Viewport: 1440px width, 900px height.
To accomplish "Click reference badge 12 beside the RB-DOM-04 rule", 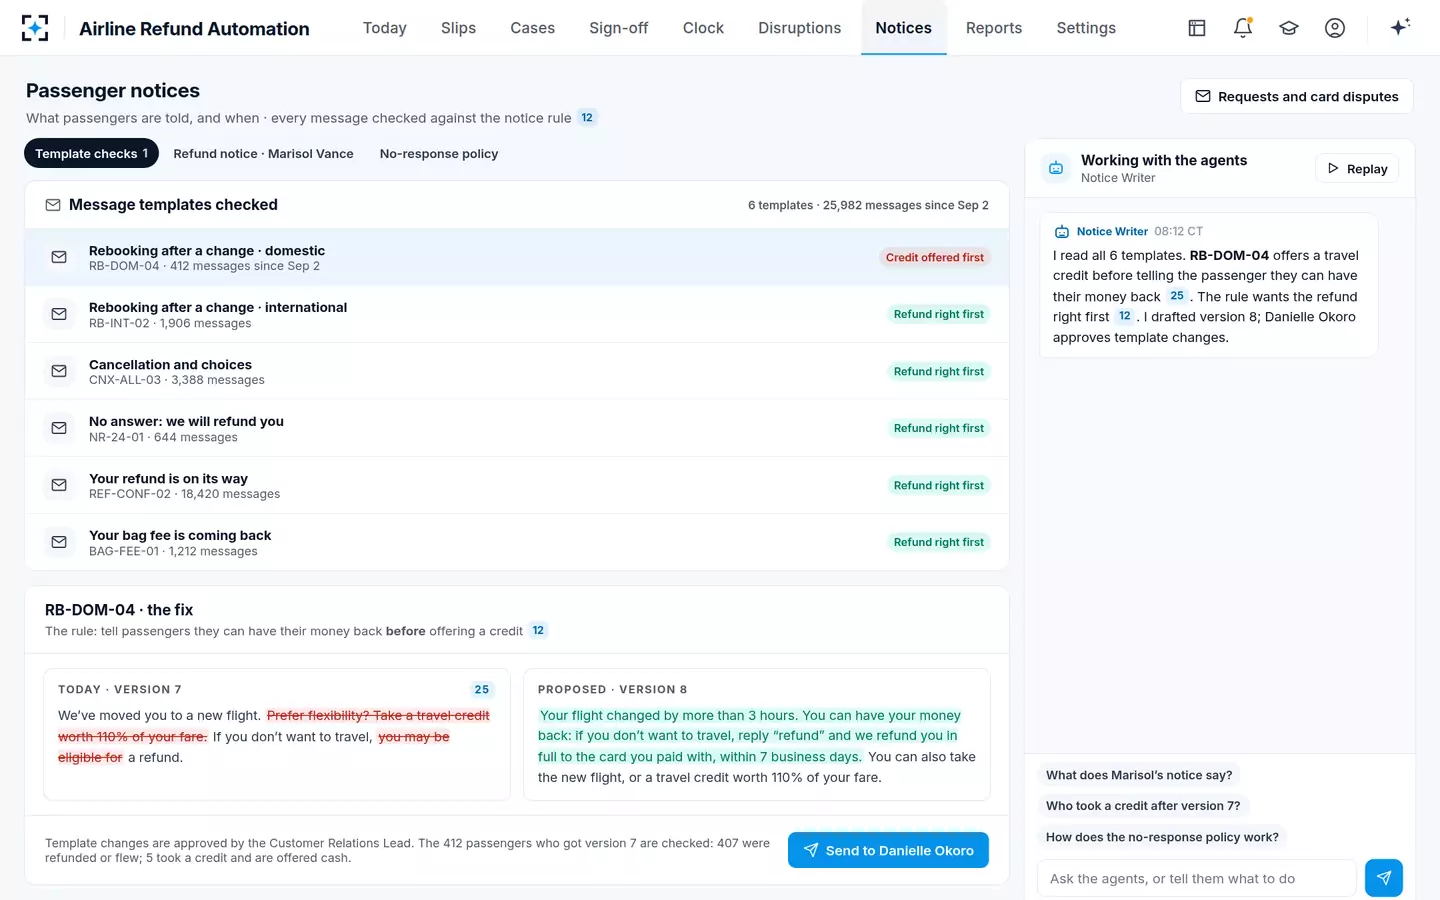I will pyautogui.click(x=538, y=631).
